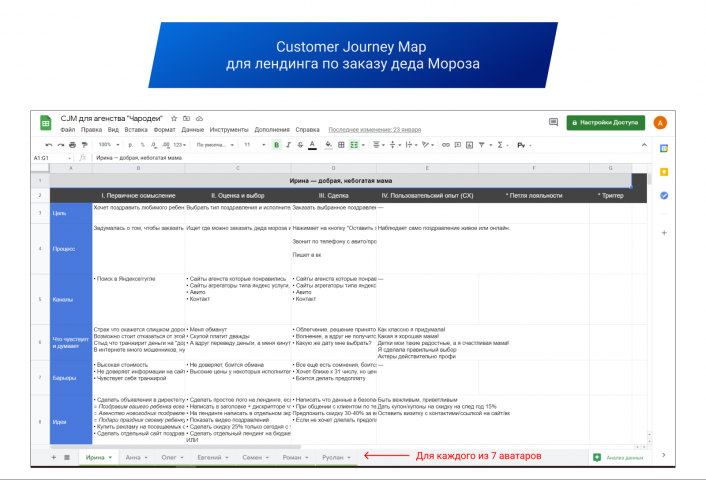Open the Инструменты menu
Screen dimensions: 706x480
[x=229, y=130]
